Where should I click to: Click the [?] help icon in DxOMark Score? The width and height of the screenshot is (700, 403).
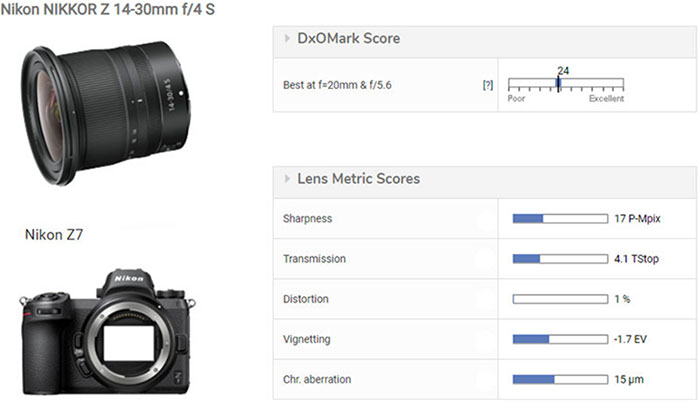pyautogui.click(x=488, y=86)
